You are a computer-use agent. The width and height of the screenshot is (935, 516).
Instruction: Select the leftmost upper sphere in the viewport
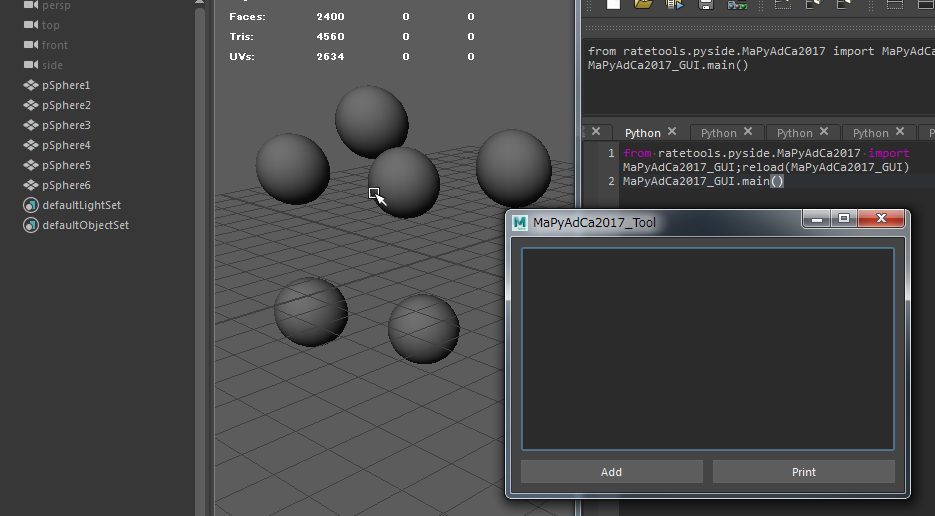(292, 169)
